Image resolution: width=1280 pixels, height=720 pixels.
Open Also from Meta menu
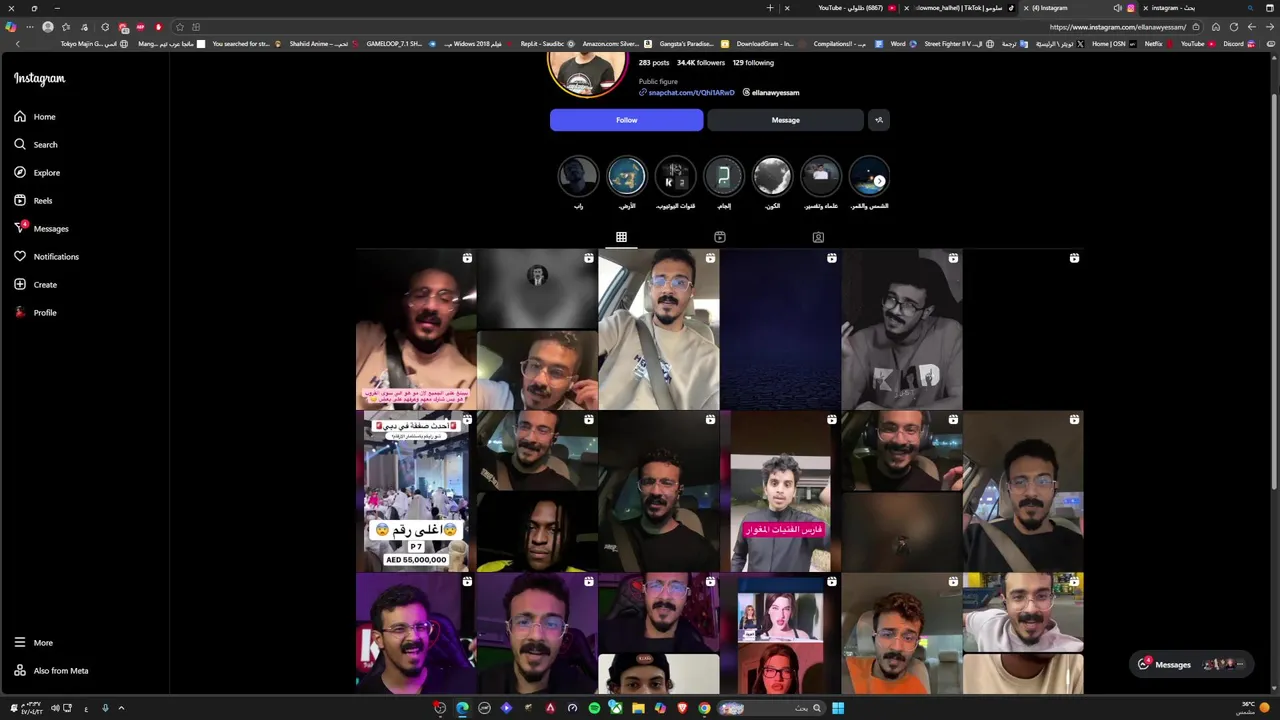[51, 671]
